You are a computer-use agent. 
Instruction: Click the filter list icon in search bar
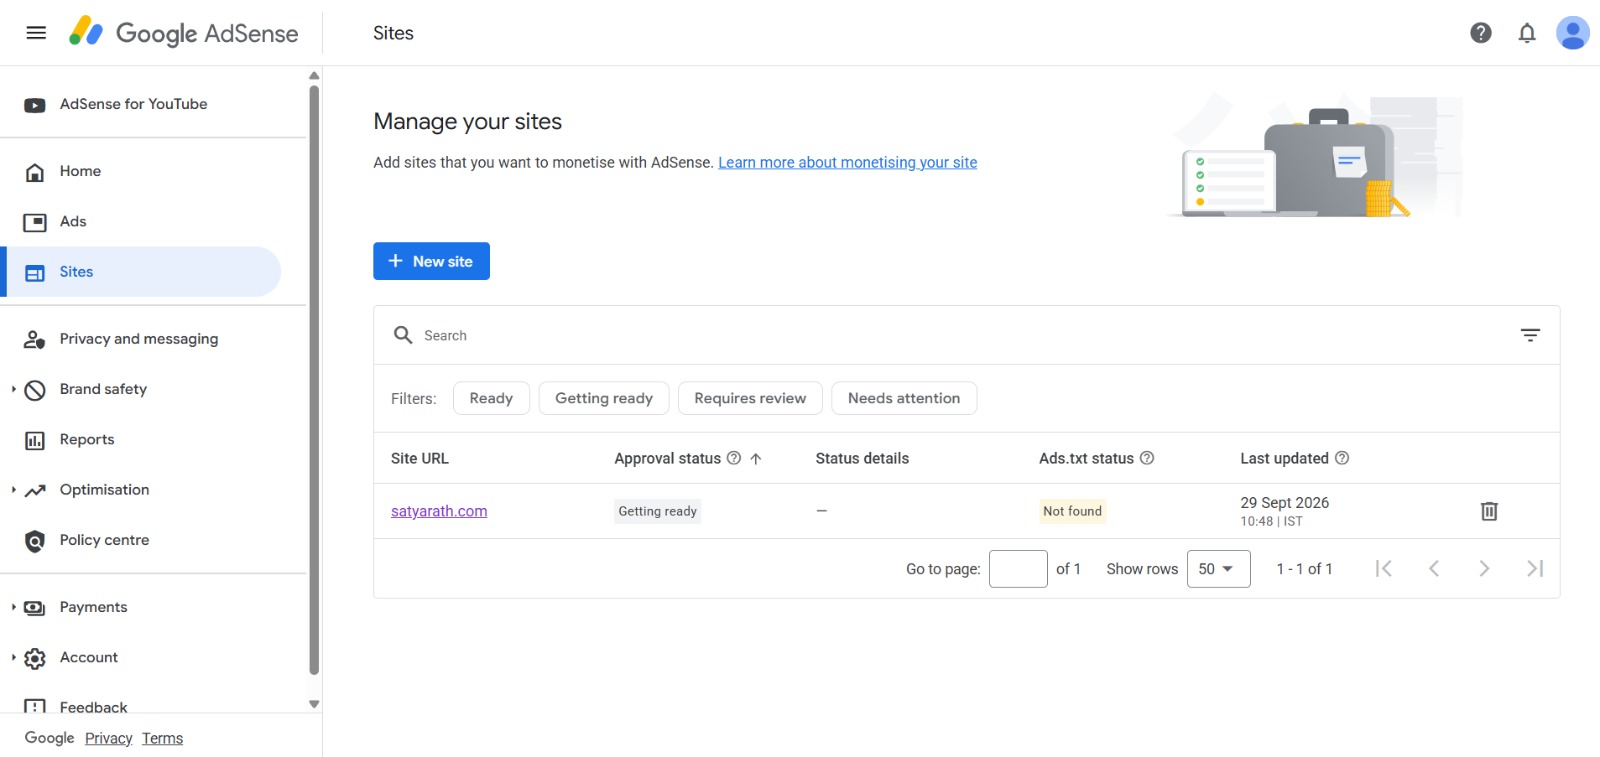pyautogui.click(x=1530, y=335)
